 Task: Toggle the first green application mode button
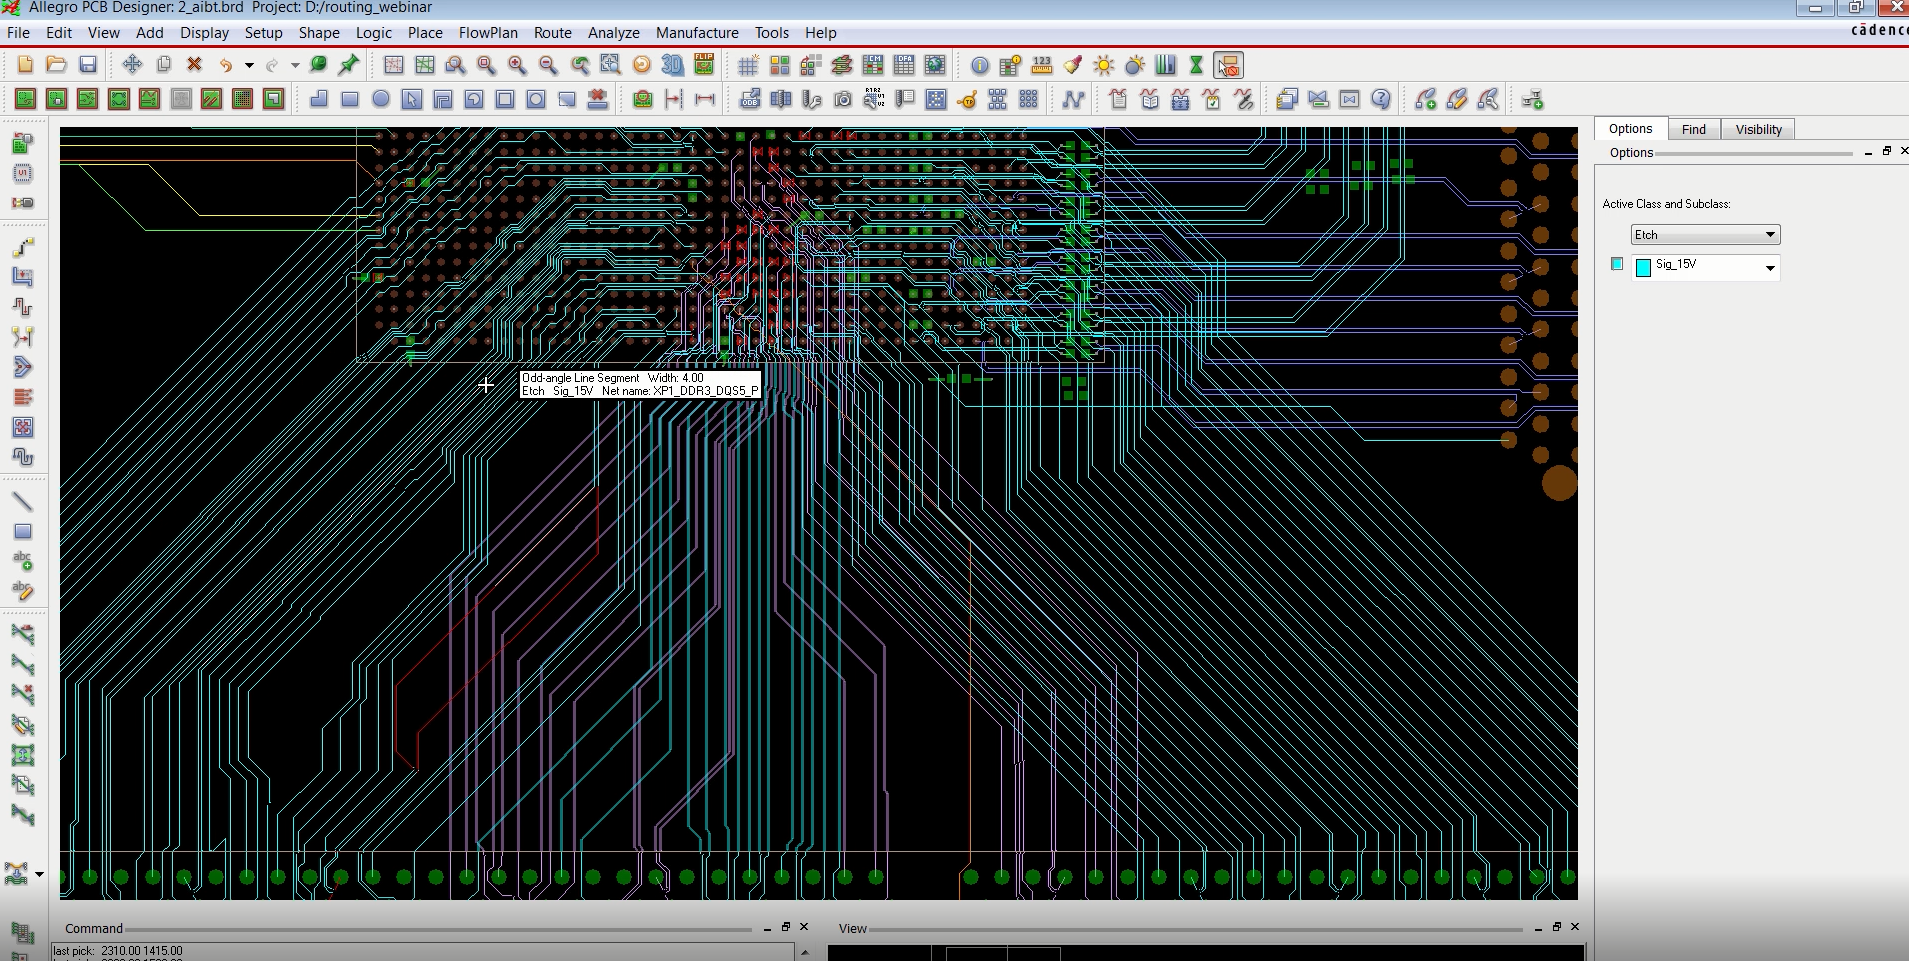click(x=25, y=99)
